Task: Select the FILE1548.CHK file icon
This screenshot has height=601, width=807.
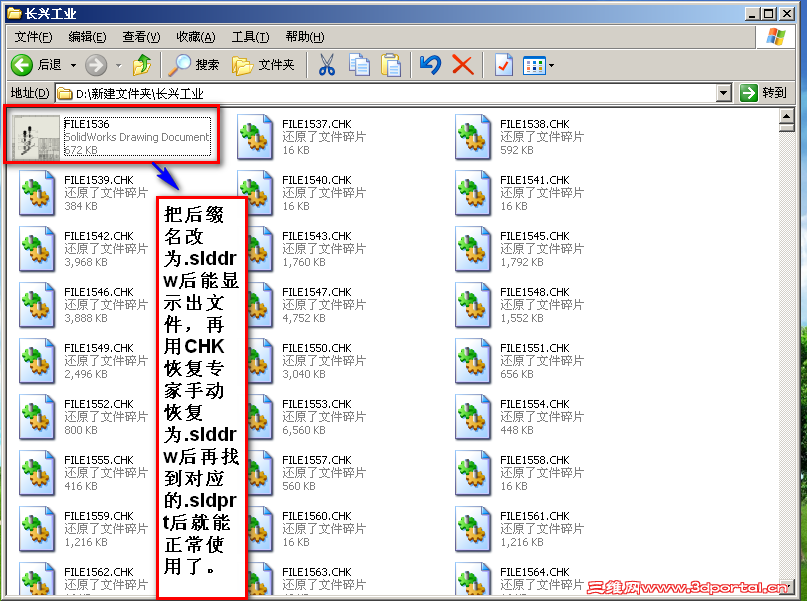Action: point(472,305)
